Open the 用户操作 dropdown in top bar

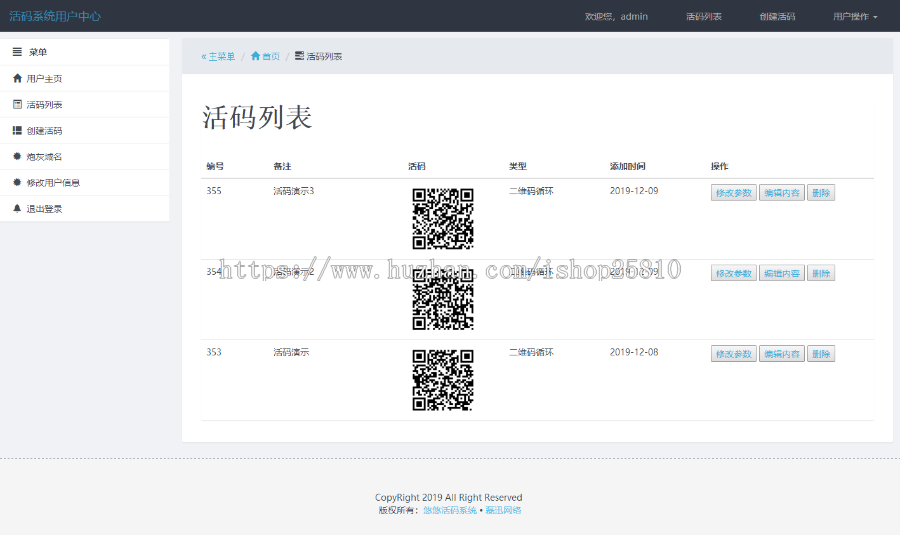tap(855, 17)
